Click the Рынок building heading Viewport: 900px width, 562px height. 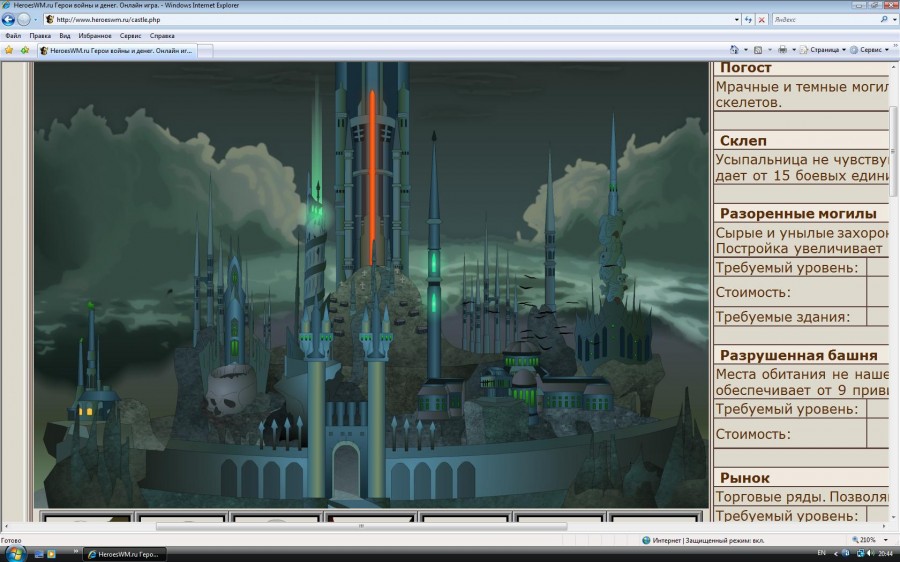pos(745,478)
